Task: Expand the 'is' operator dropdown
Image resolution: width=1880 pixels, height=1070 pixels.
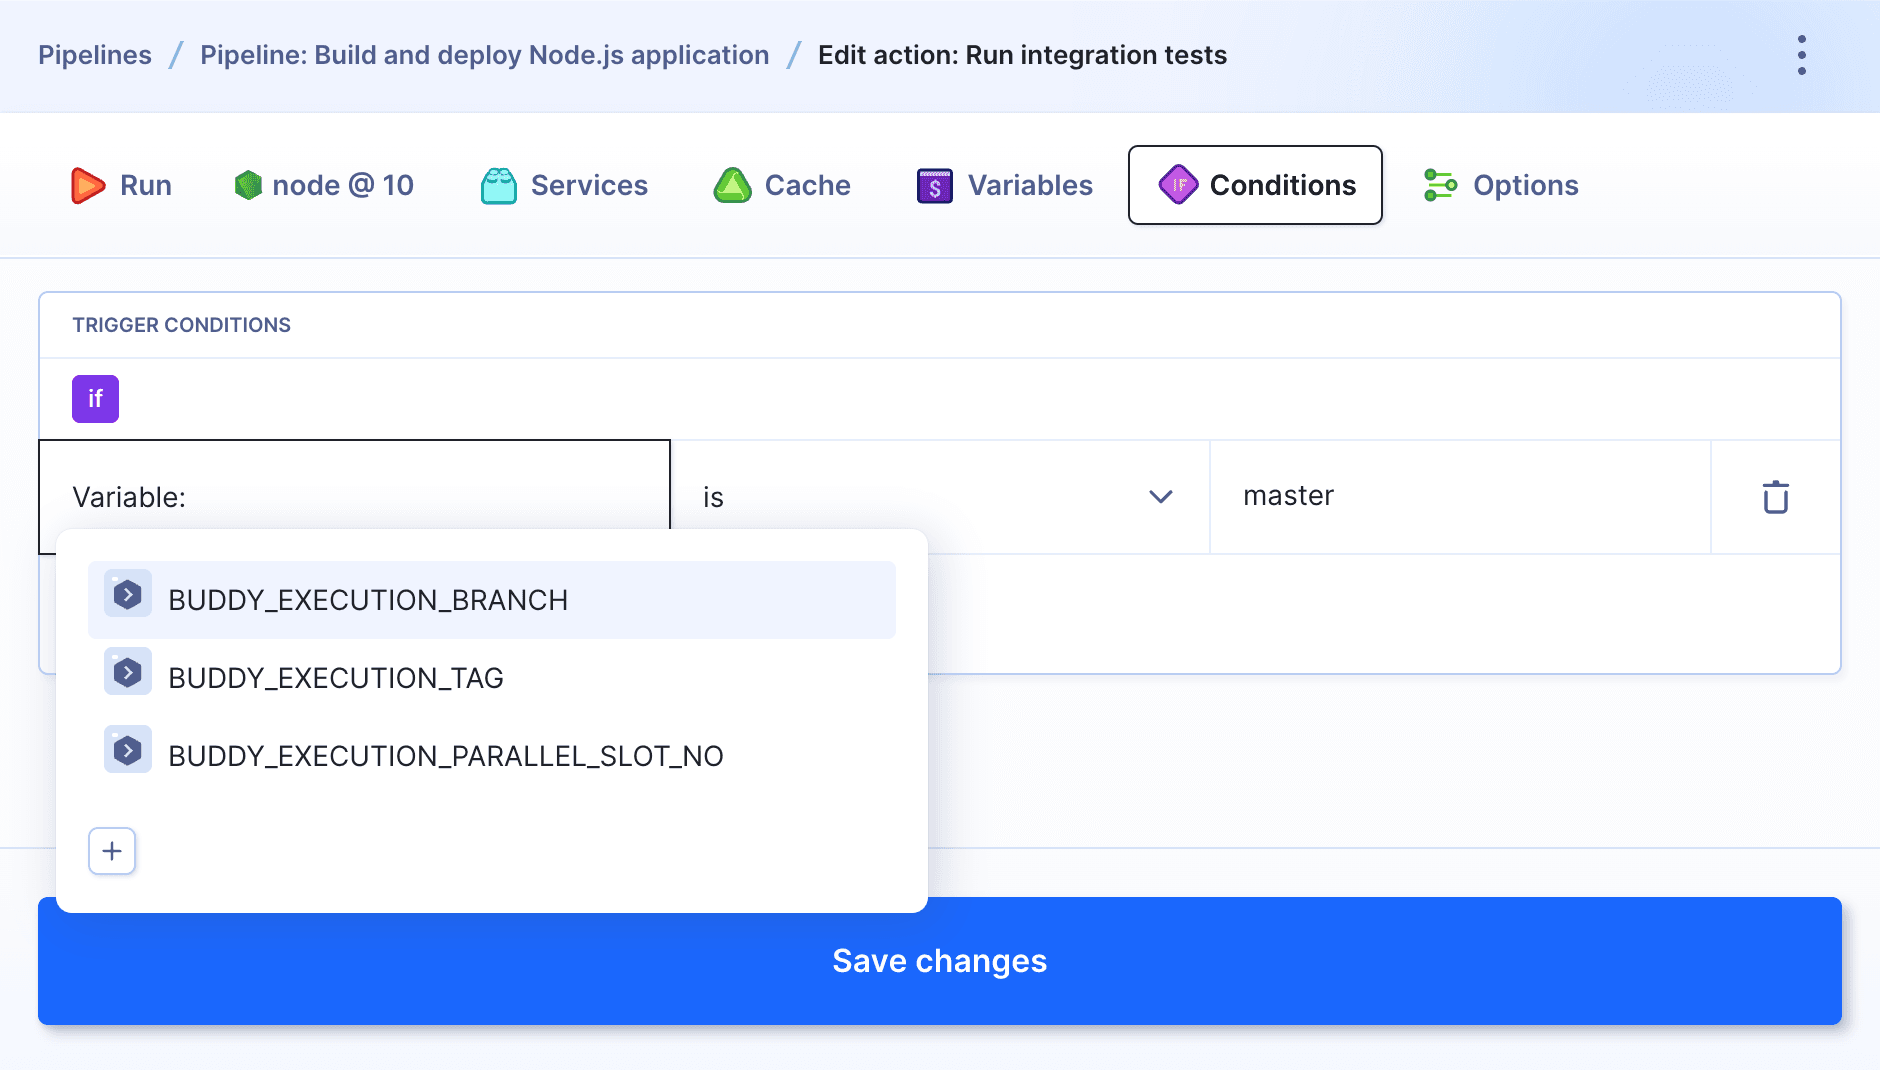Action: [1160, 497]
